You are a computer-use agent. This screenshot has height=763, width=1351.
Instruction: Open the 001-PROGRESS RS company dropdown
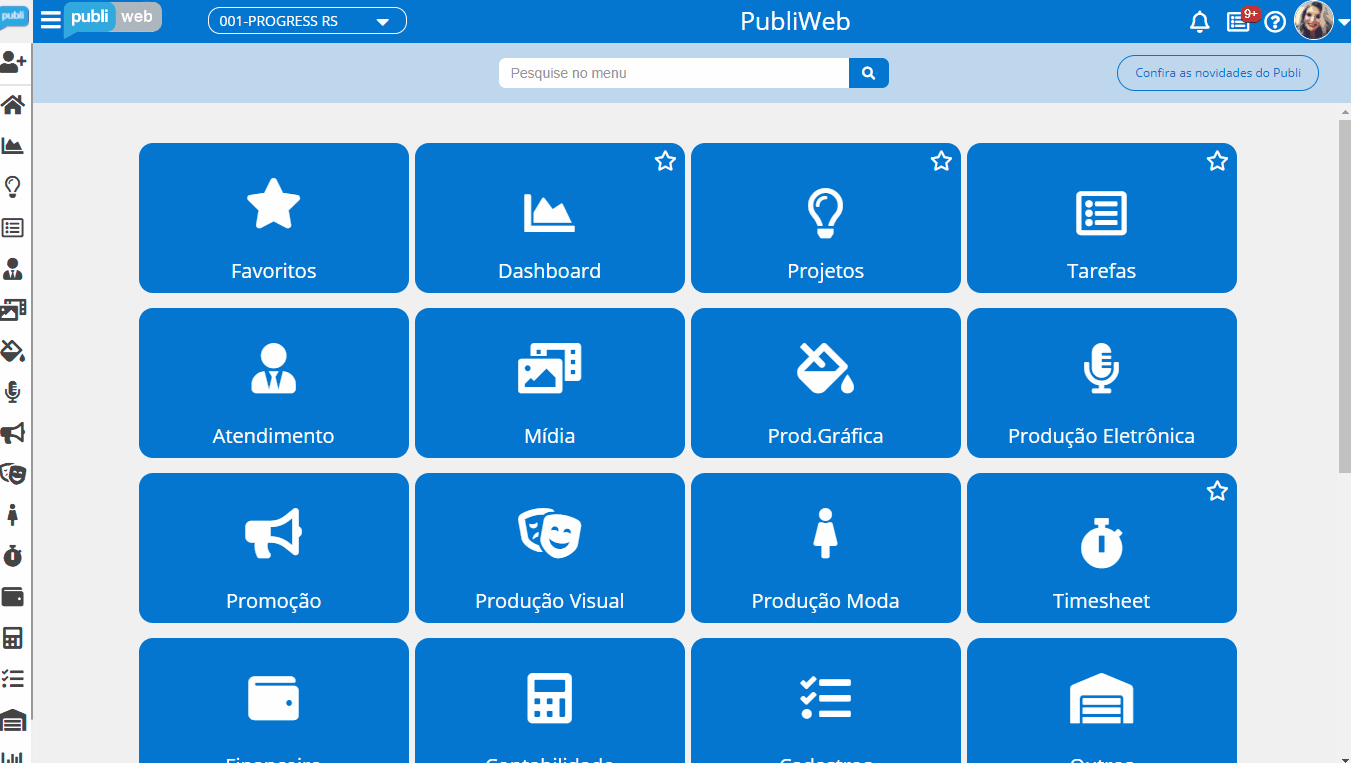[x=307, y=21]
